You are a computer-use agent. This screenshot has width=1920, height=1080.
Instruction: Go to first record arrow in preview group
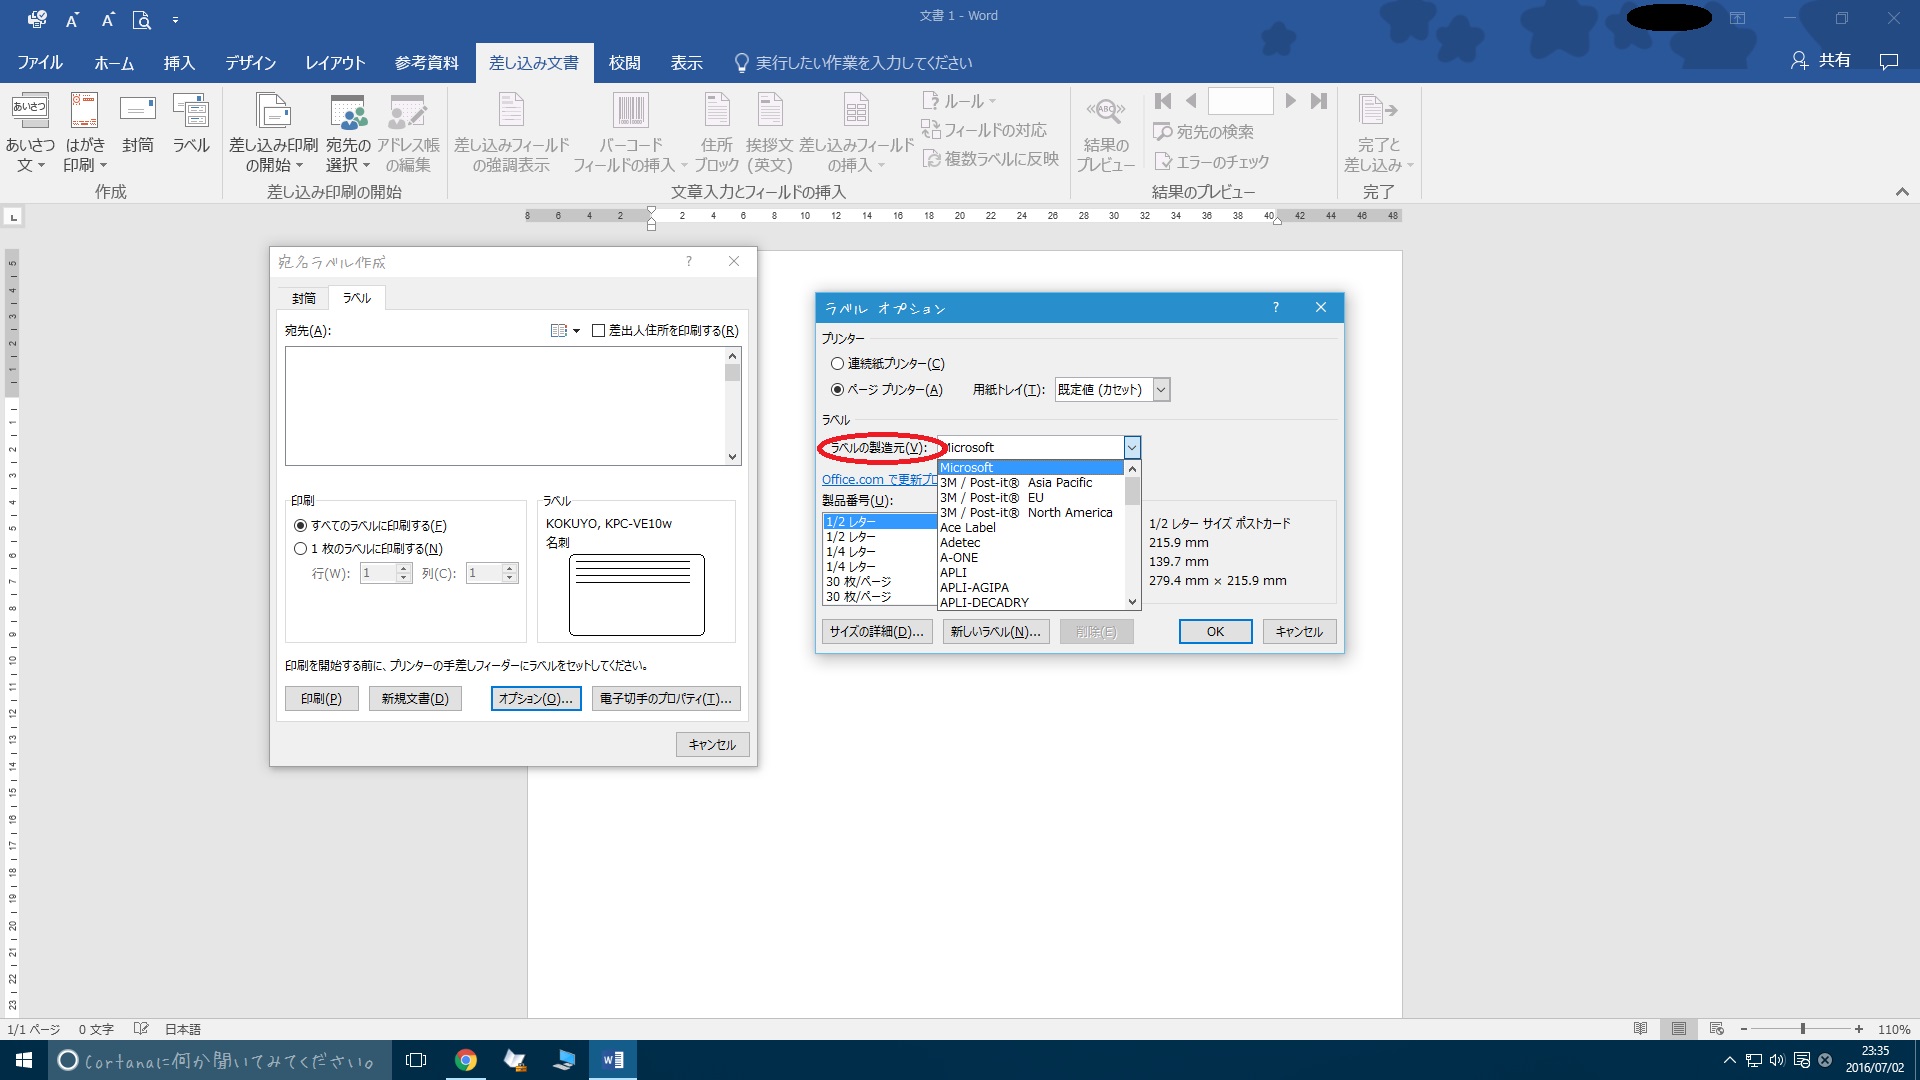(1162, 101)
